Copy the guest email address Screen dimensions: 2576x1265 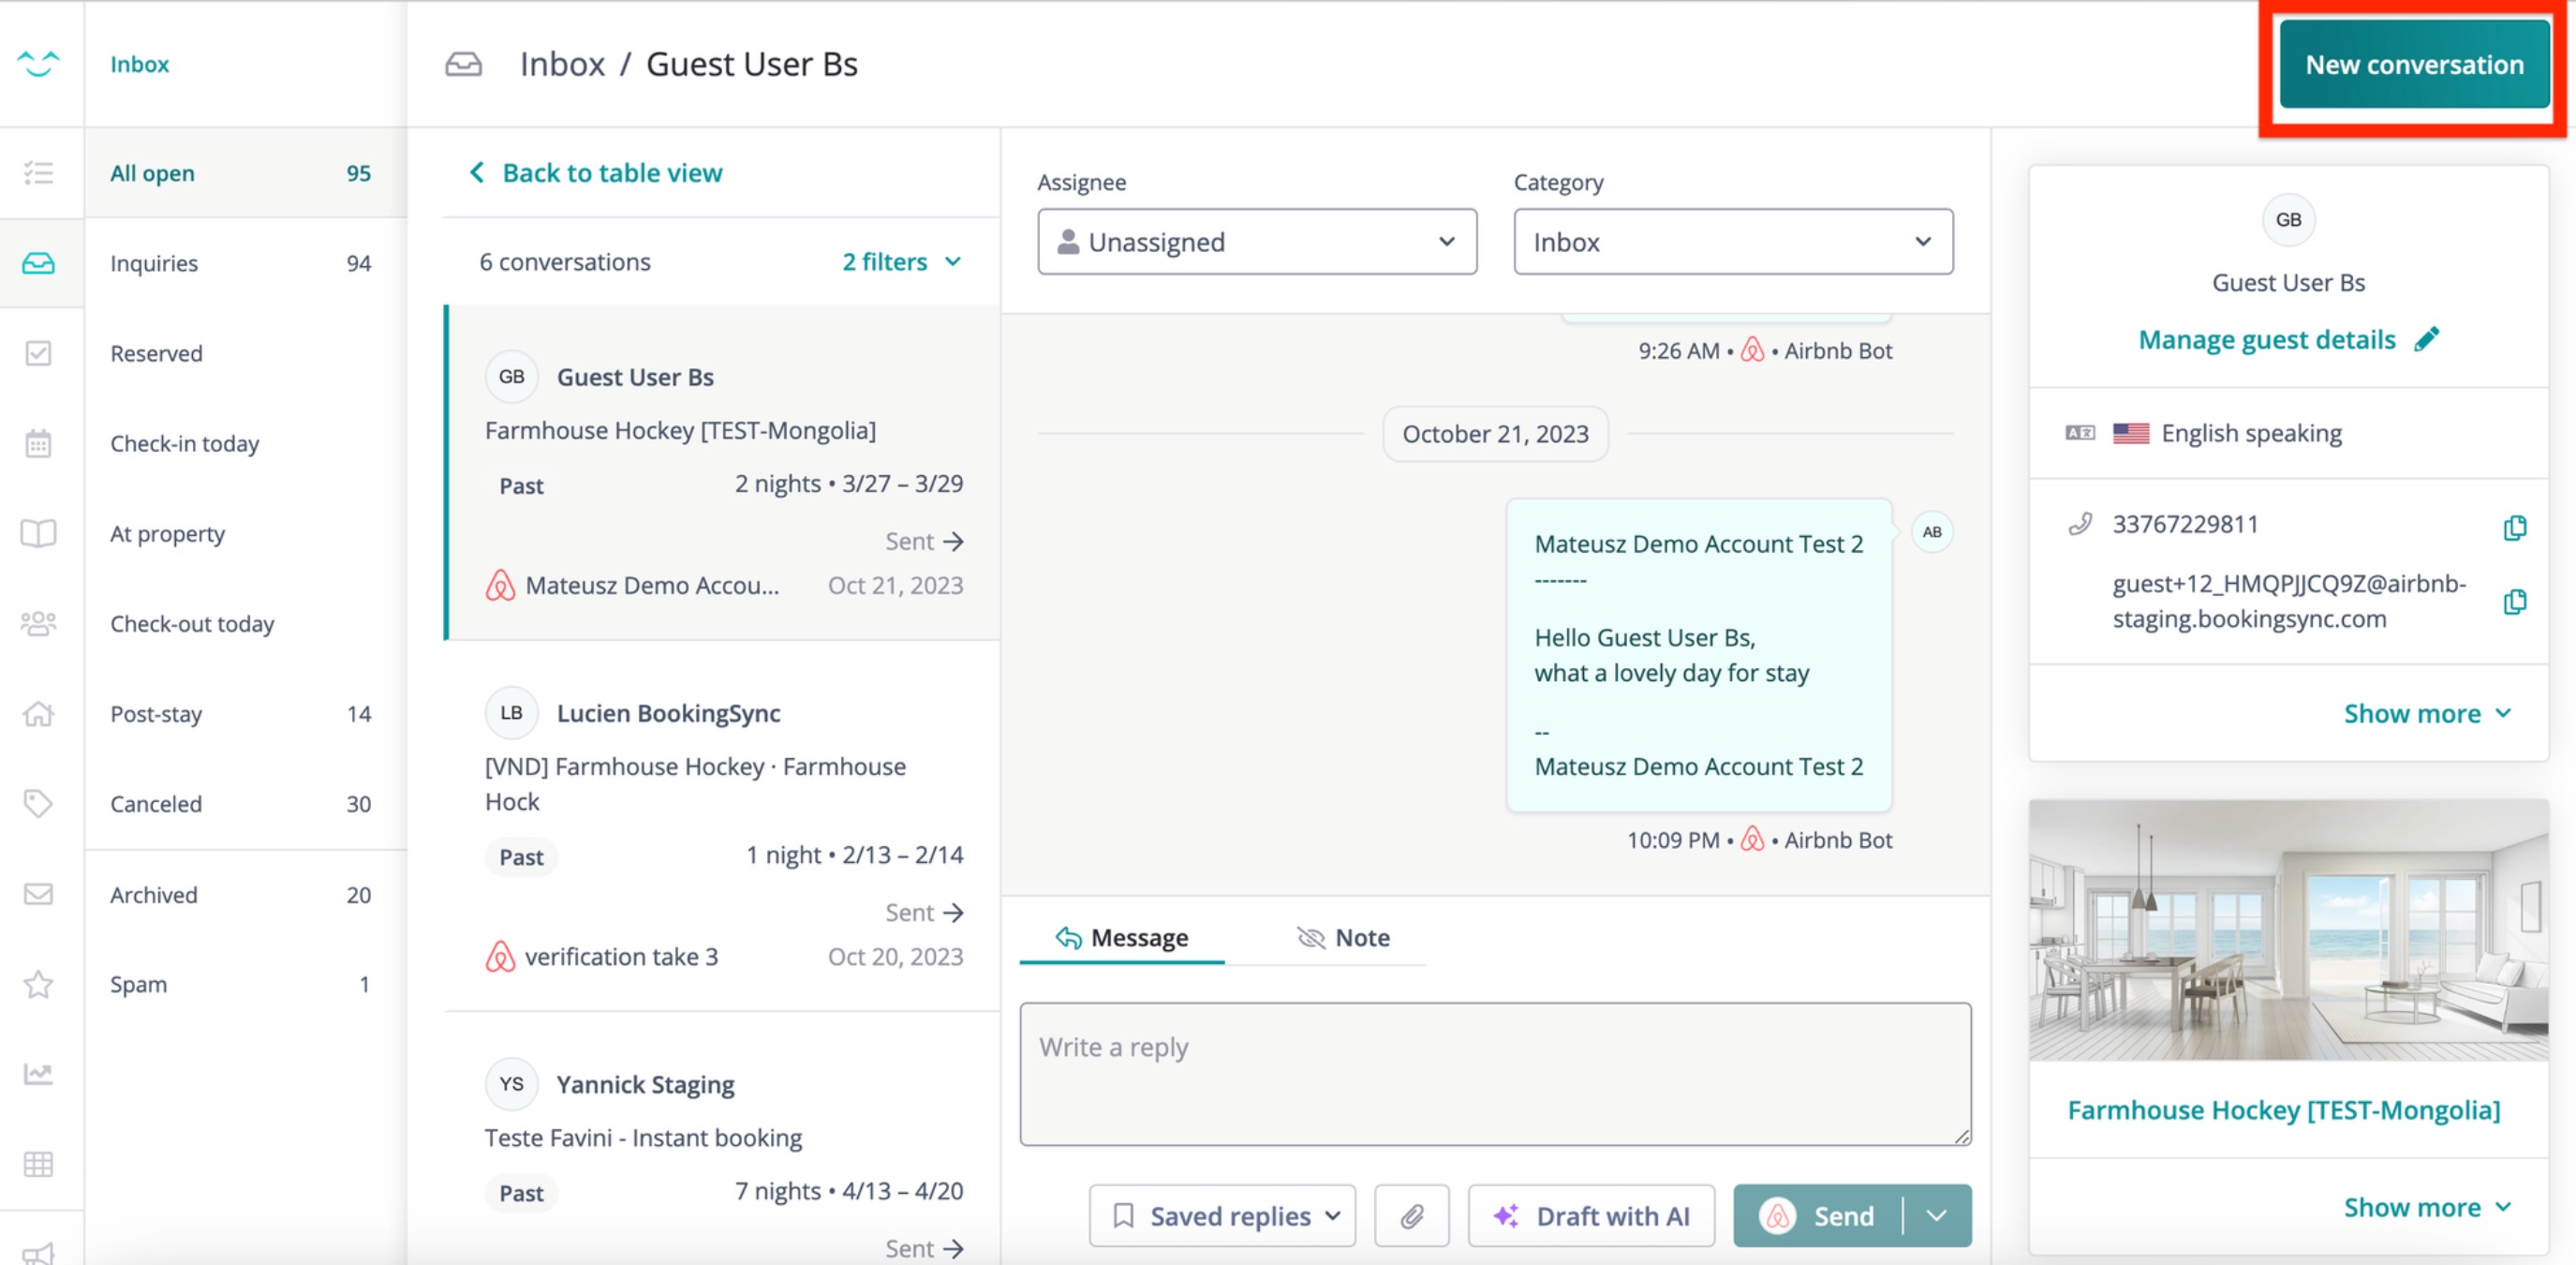click(x=2514, y=601)
